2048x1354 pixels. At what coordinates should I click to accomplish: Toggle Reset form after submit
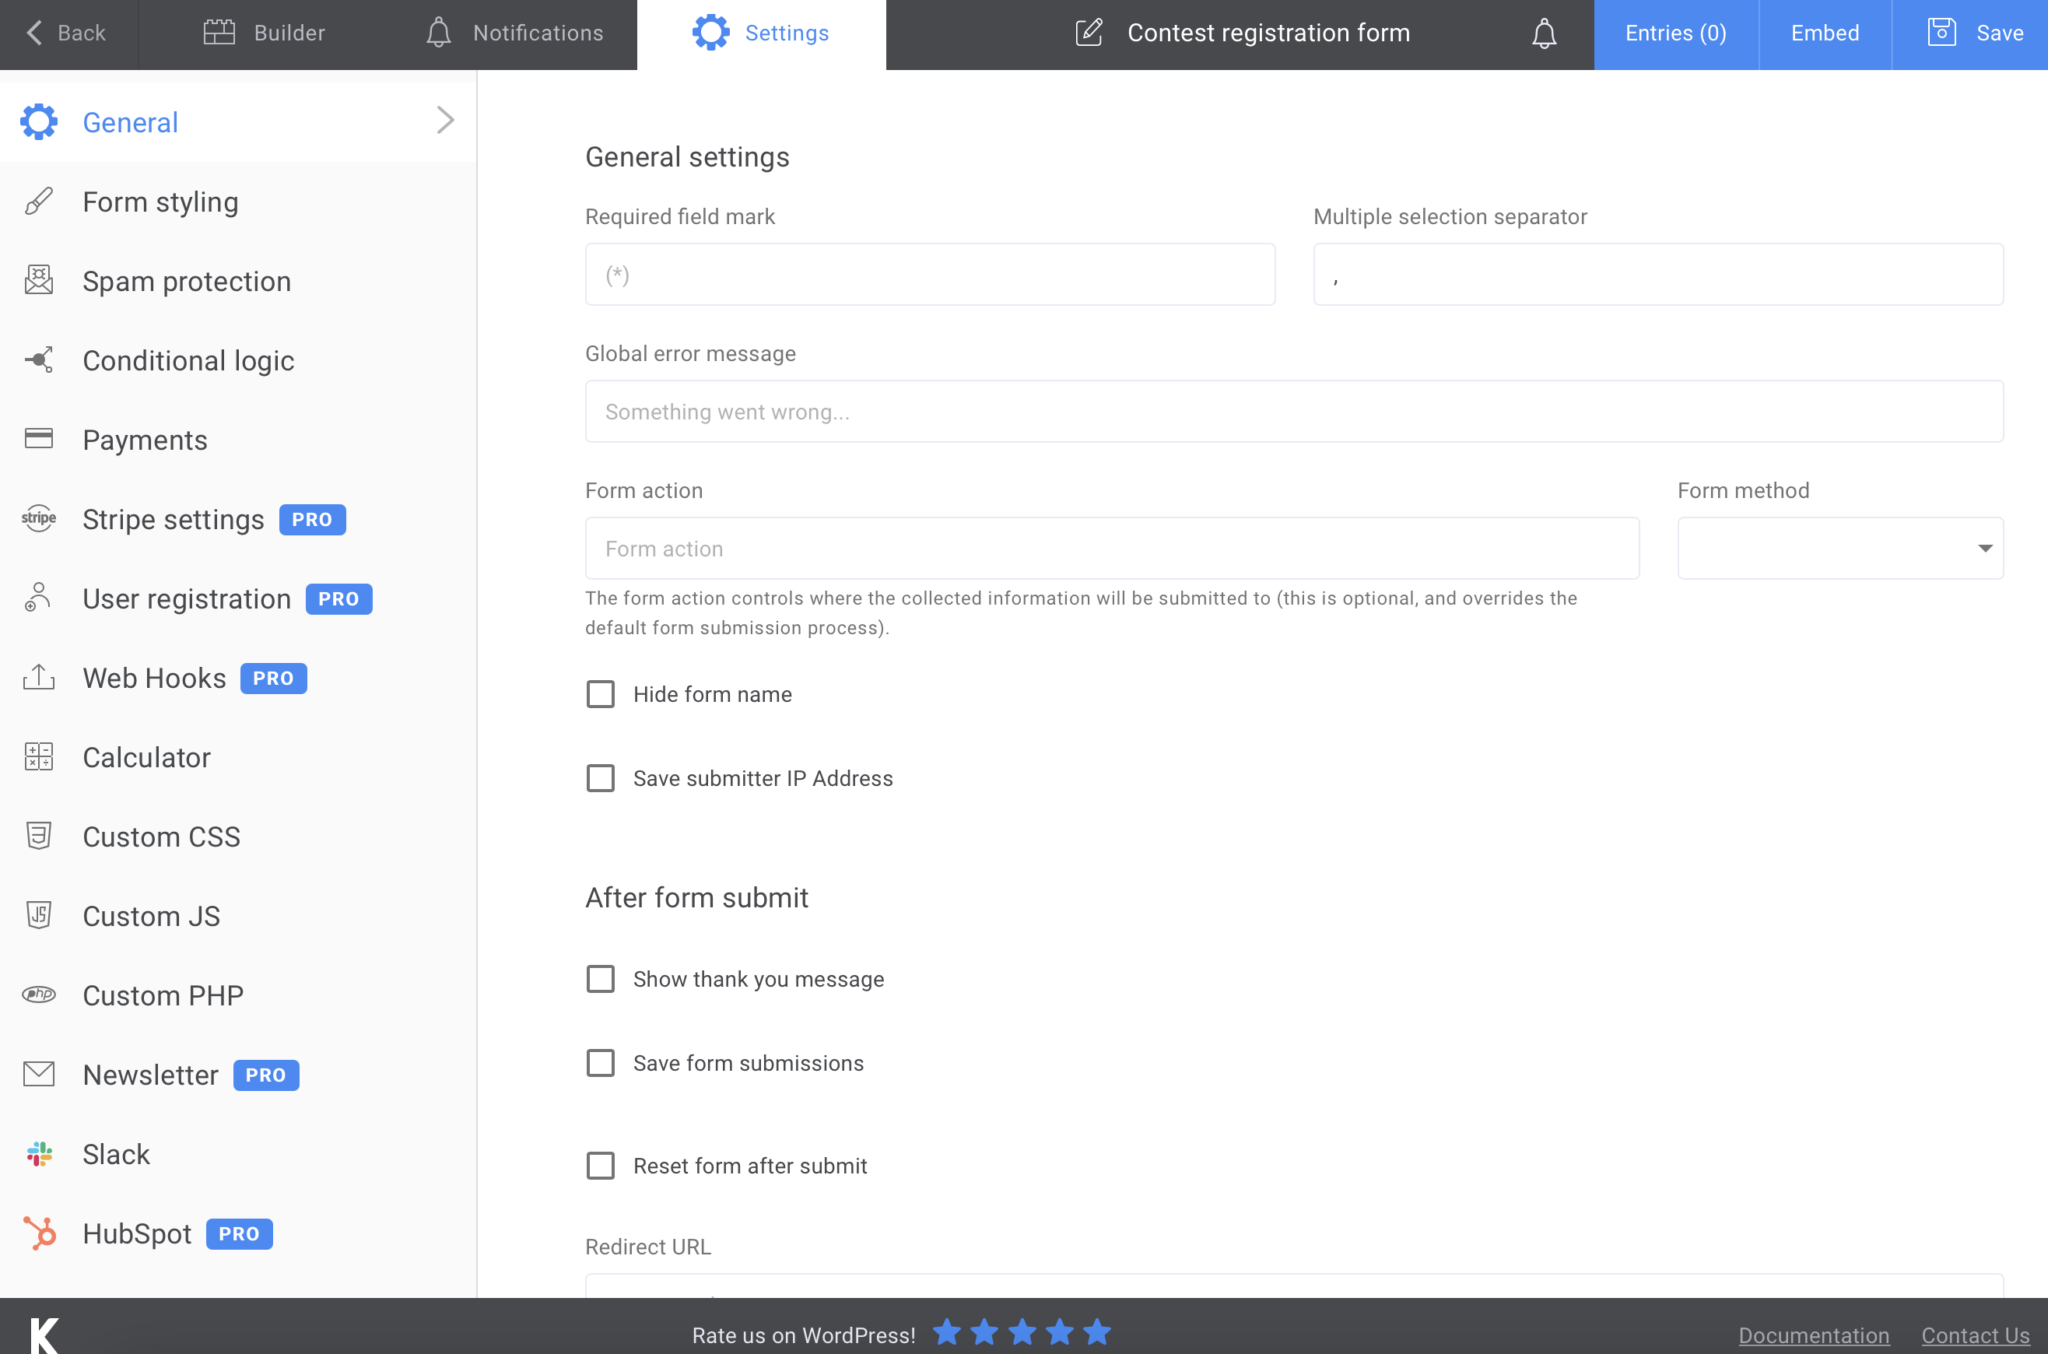coord(600,1165)
